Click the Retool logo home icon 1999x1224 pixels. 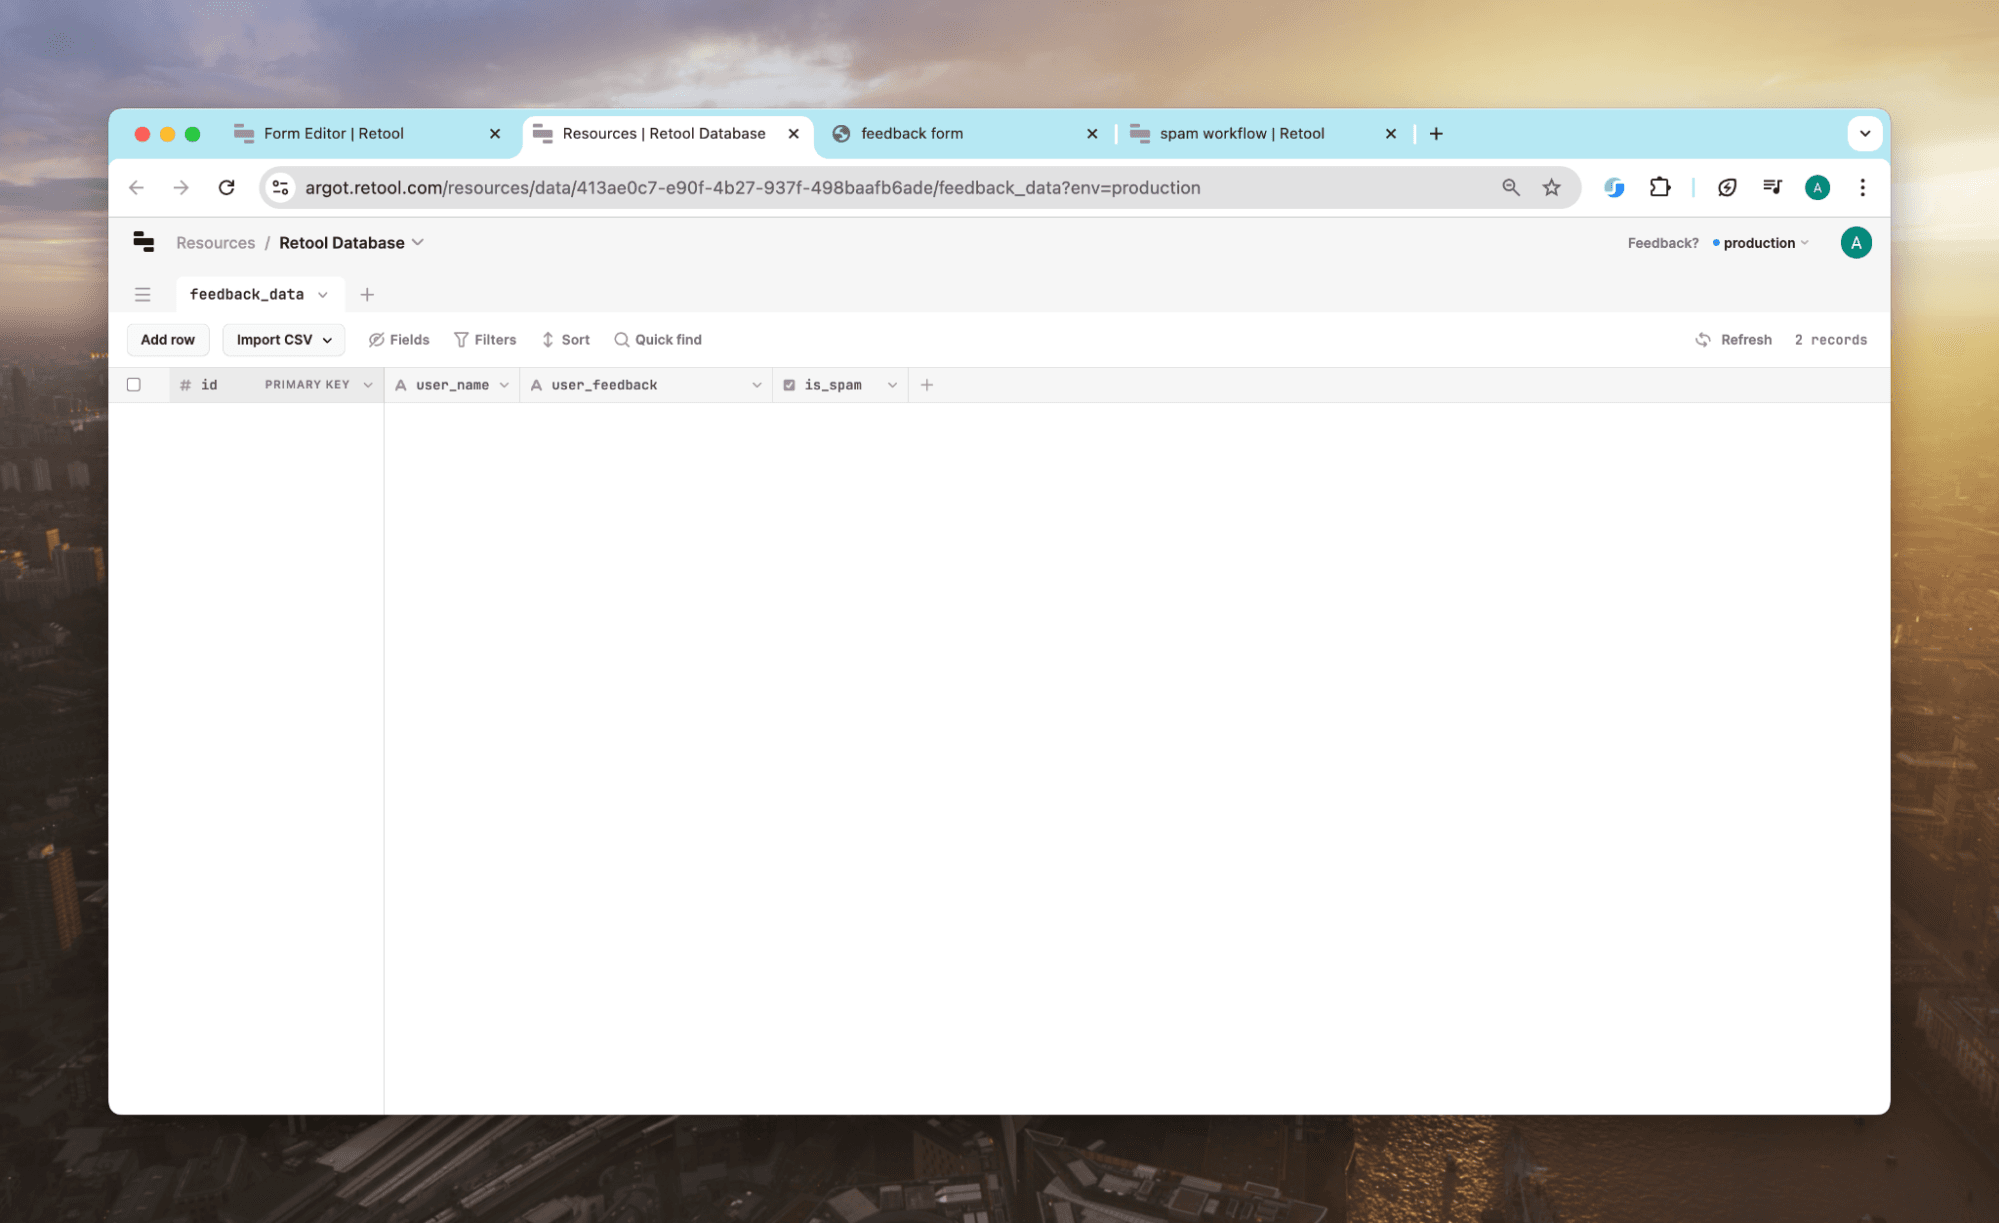pyautogui.click(x=143, y=242)
